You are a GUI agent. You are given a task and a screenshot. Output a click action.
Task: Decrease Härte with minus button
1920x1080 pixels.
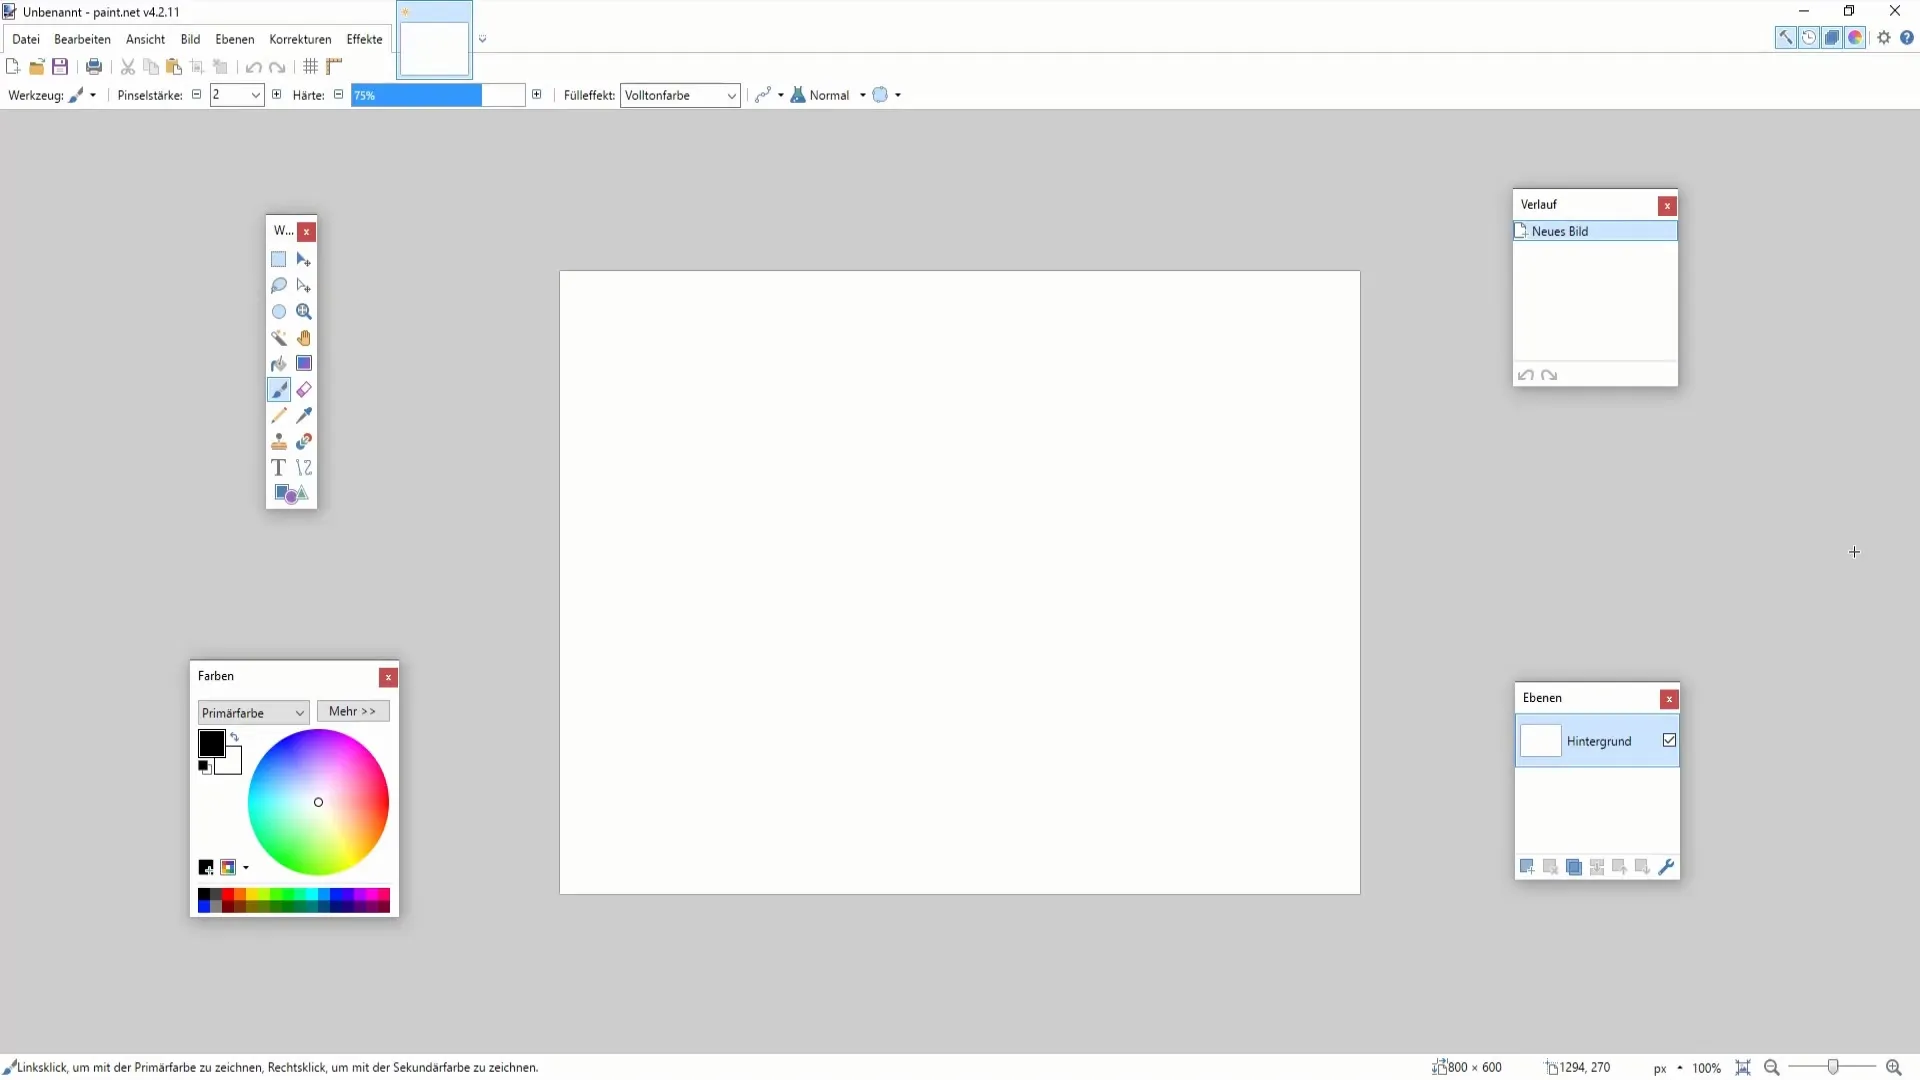(x=338, y=94)
